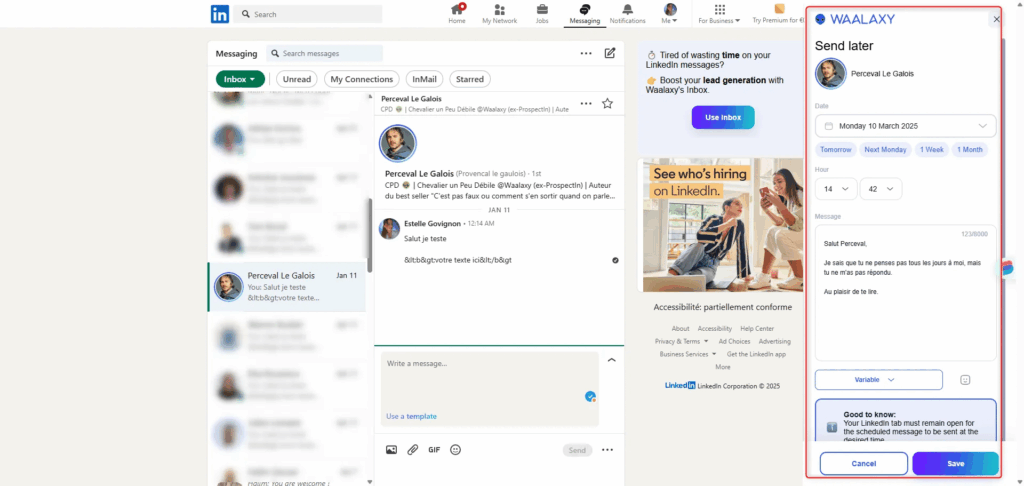Click the emoji icon beside Variable
1024x486 pixels.
coord(965,380)
